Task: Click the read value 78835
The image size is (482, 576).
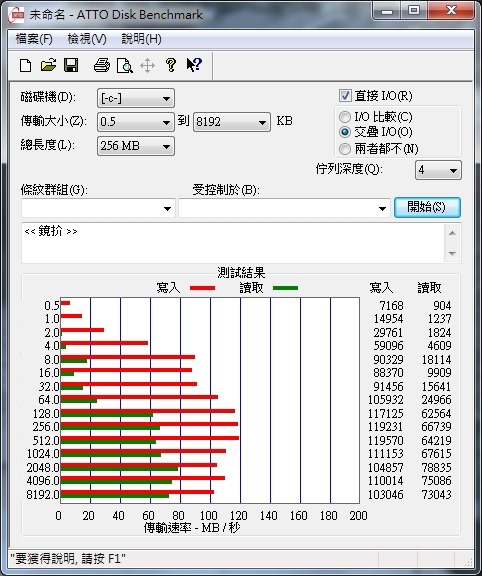Action: 436,467
